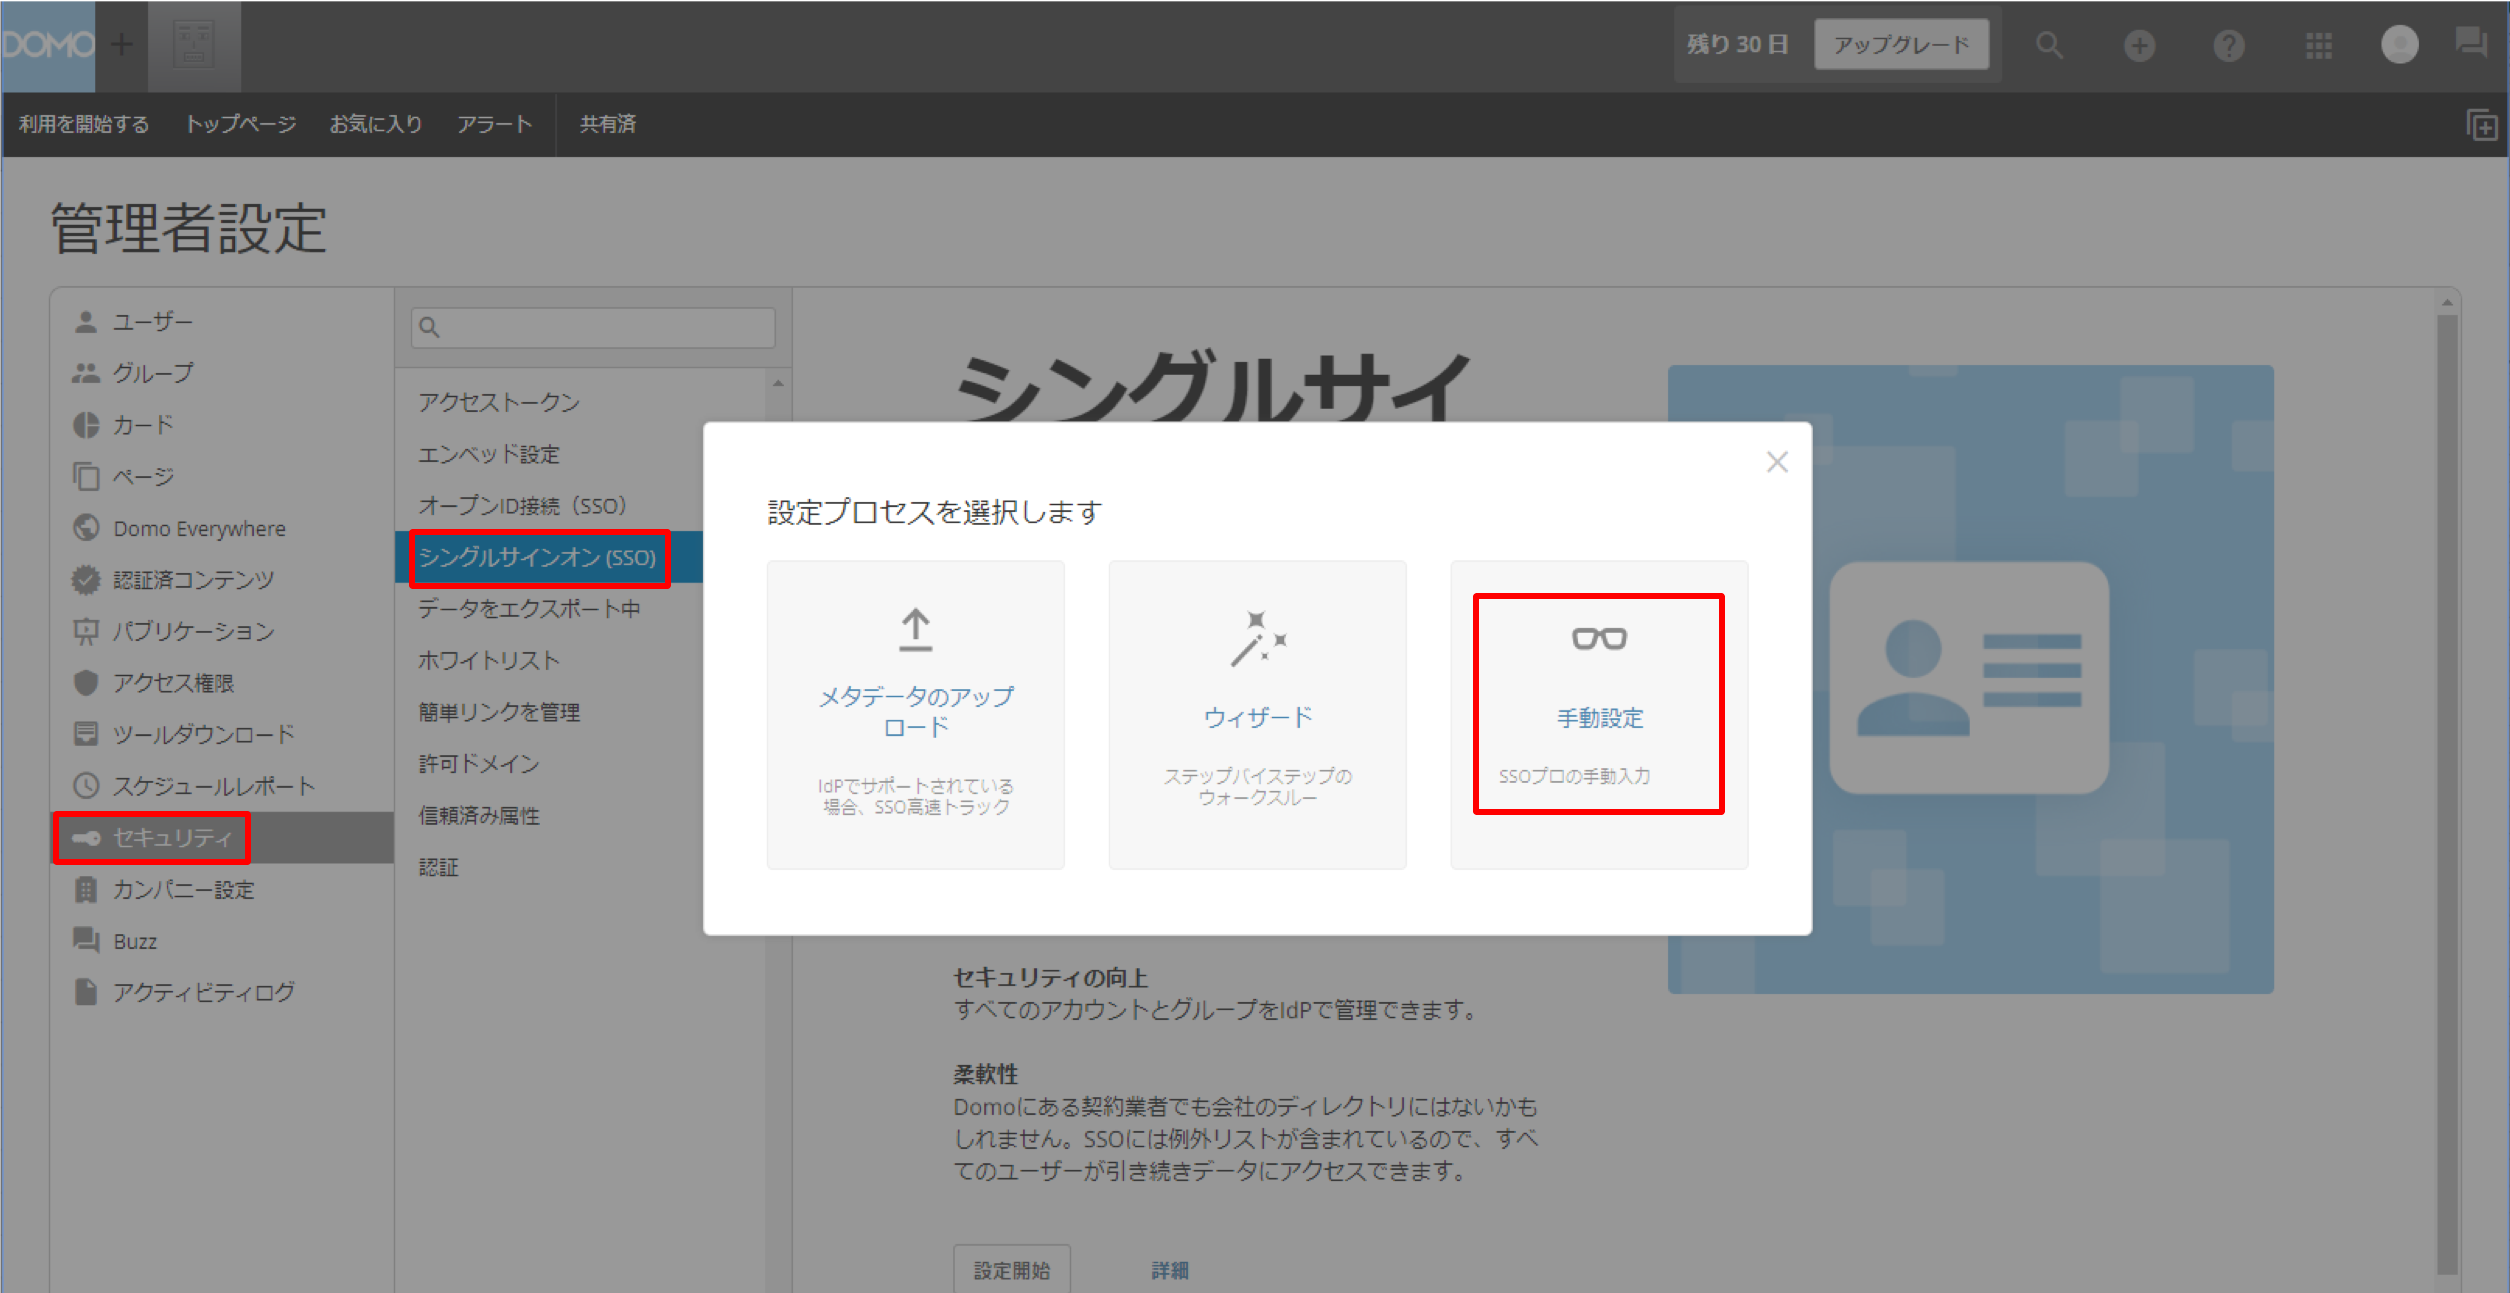The image size is (2510, 1293).
Task: Click the pages icon beside ページ
Action: [x=86, y=477]
